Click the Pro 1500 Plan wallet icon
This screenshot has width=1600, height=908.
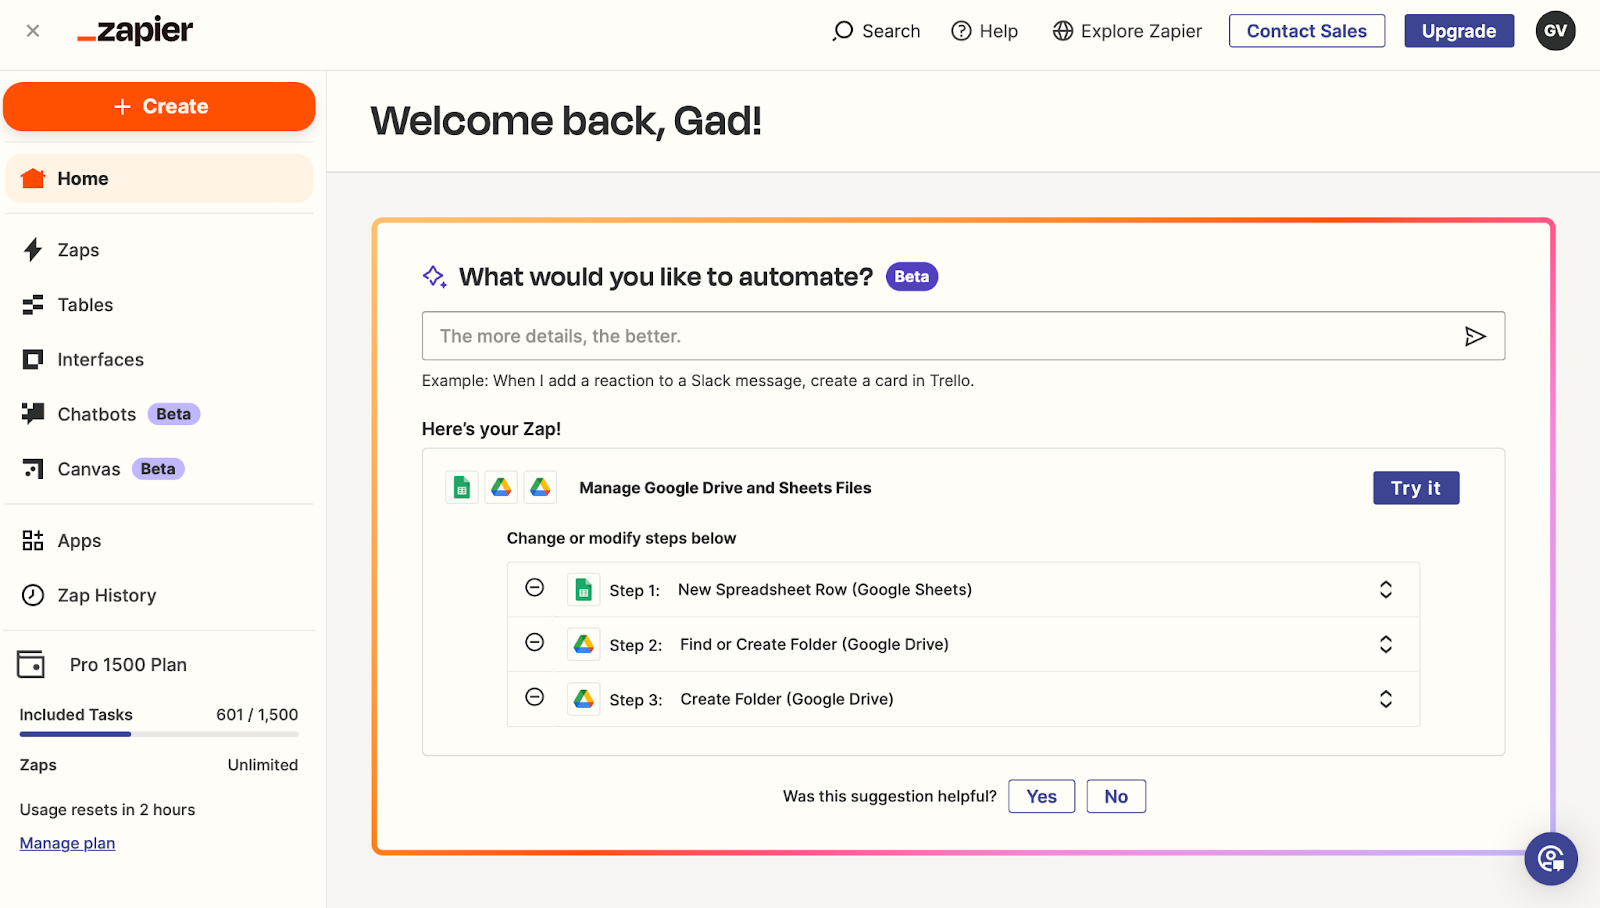(x=31, y=665)
